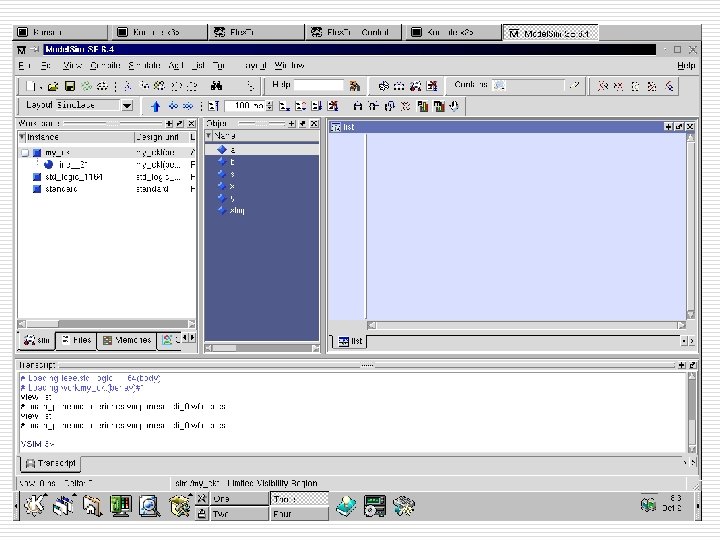Click the Workspace pane plus zoom icon
This screenshot has height=540, width=720.
[169, 124]
